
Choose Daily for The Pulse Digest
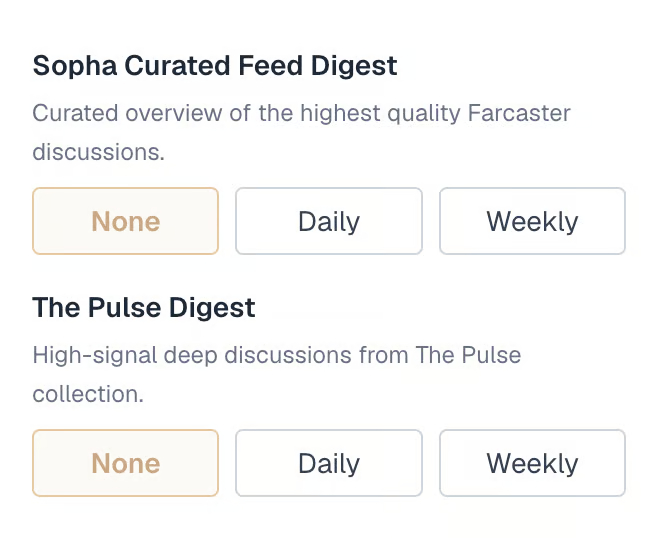click(x=329, y=463)
